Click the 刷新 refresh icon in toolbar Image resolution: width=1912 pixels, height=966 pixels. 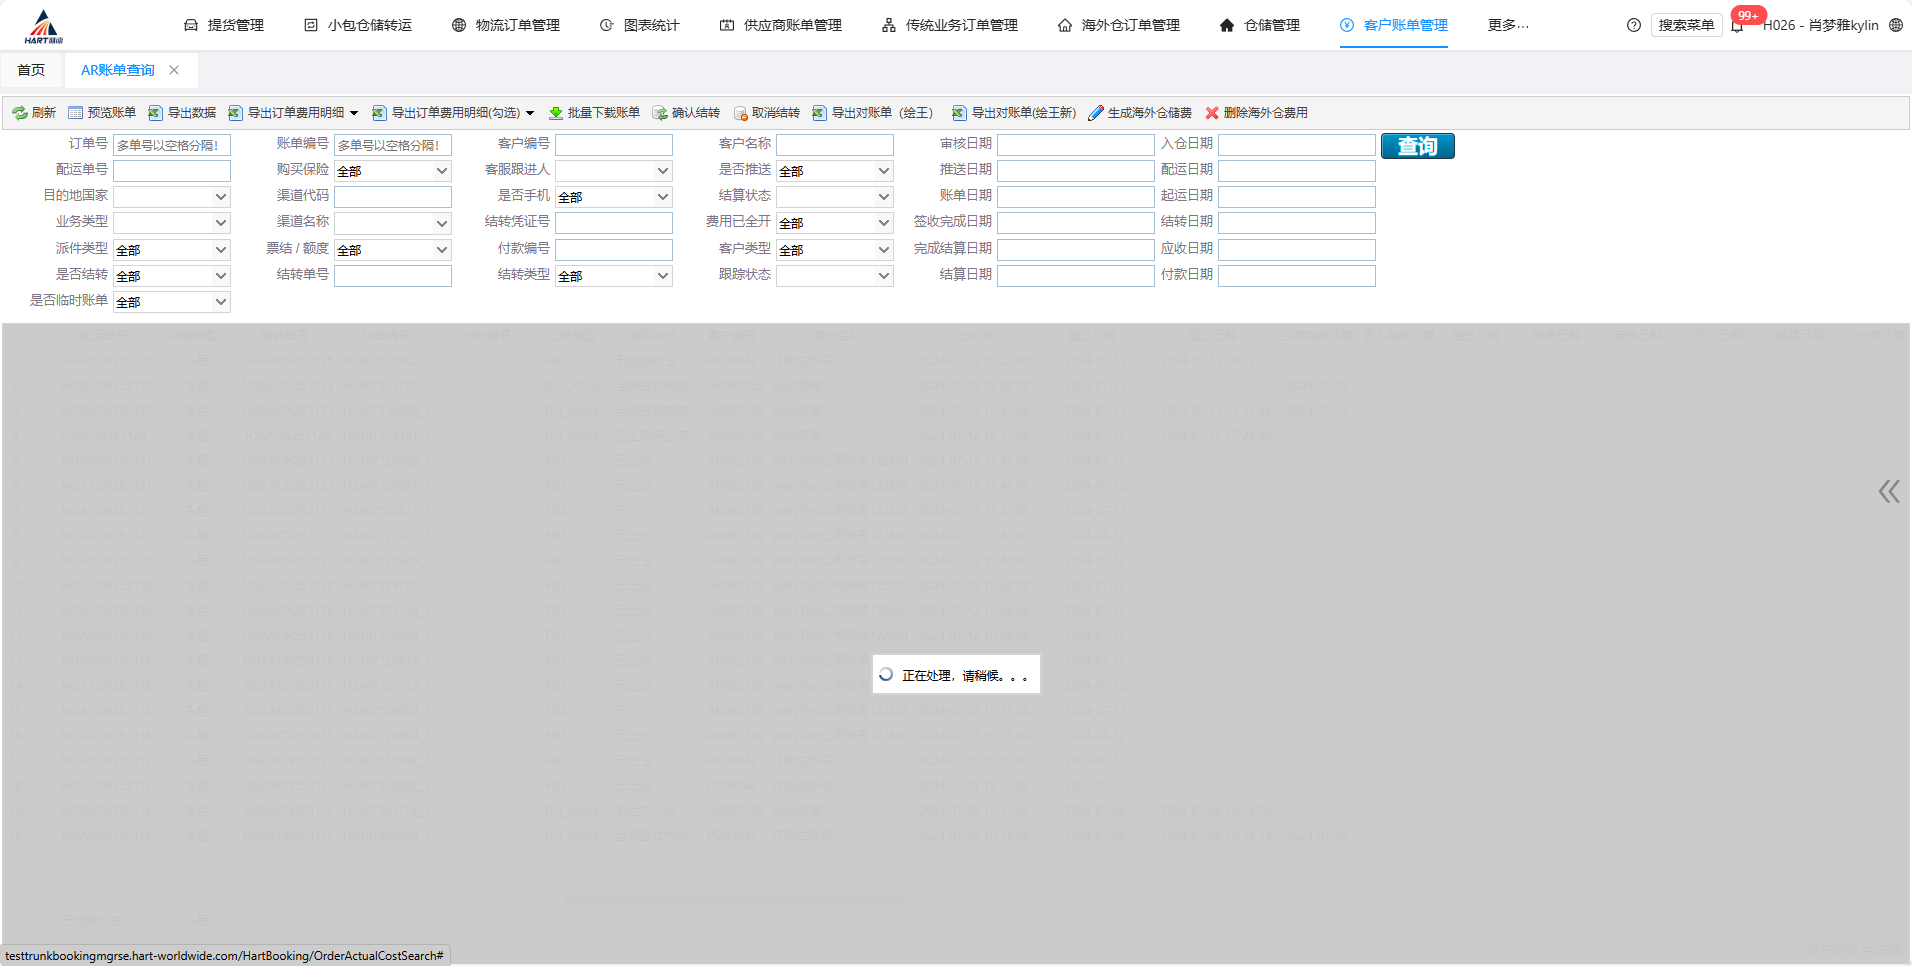[20, 113]
